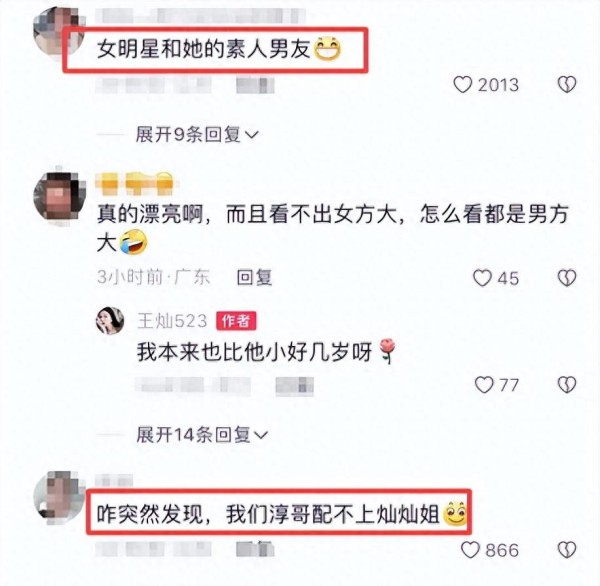Click the red 作者 badge
Viewport: 600px width, 586px height.
pyautogui.click(x=236, y=321)
